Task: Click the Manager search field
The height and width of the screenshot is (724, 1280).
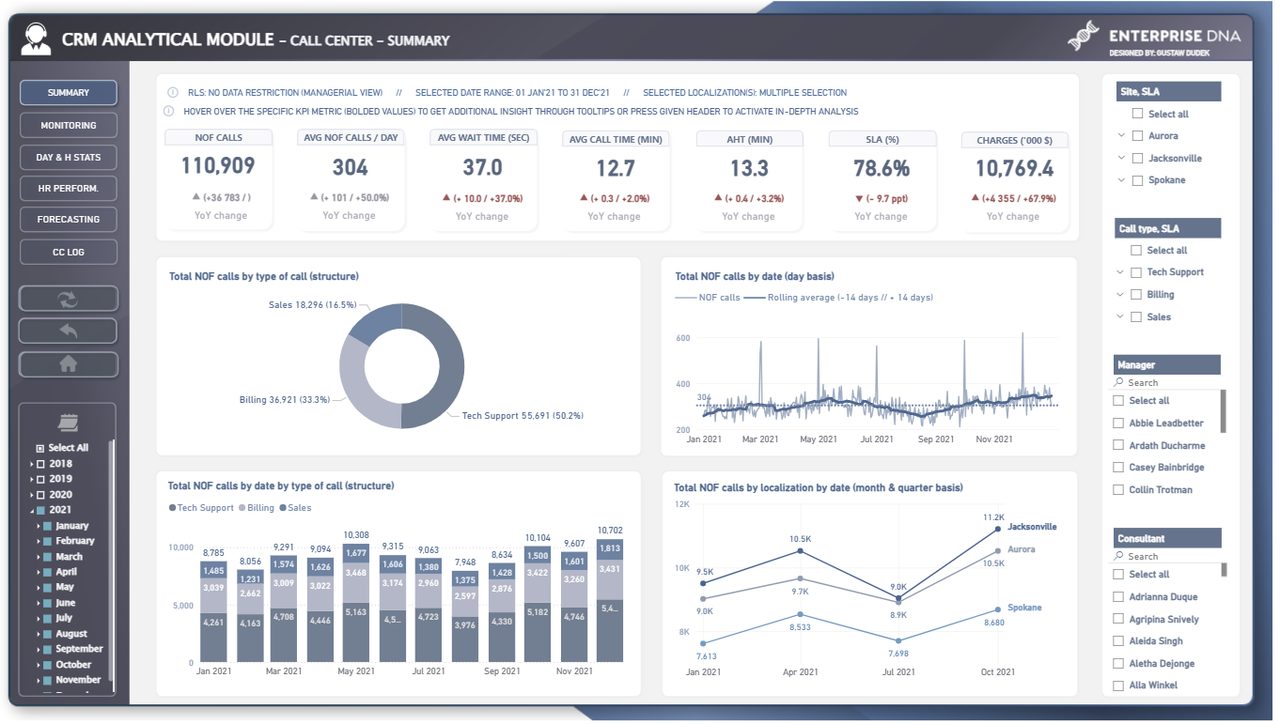Action: pos(1166,383)
